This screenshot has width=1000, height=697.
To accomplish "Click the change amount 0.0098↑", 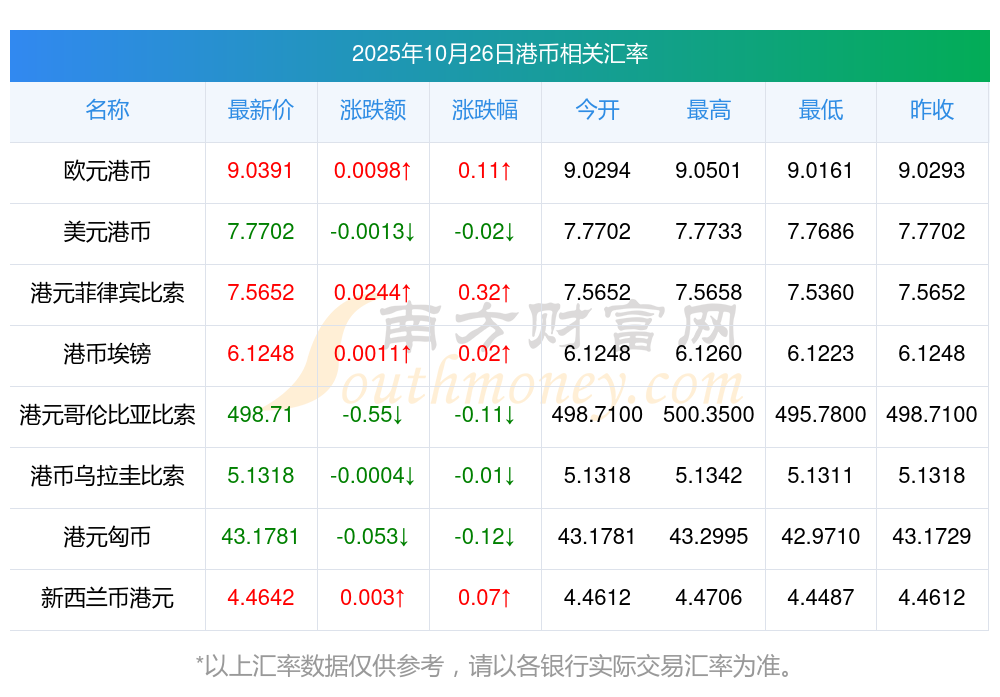I will coord(373,170).
